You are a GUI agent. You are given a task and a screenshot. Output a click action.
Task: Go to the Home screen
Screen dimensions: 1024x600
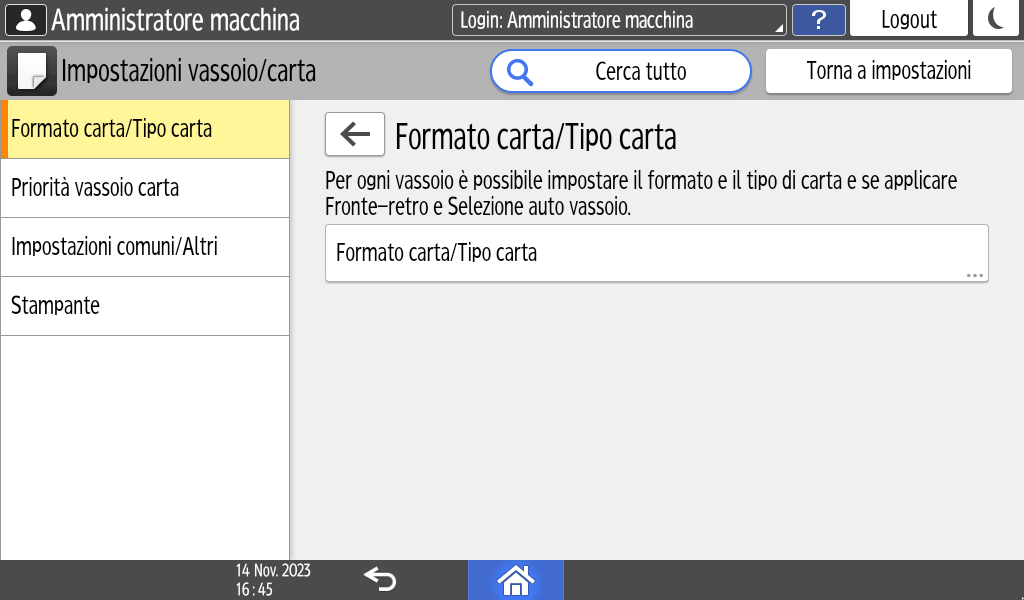(x=516, y=580)
